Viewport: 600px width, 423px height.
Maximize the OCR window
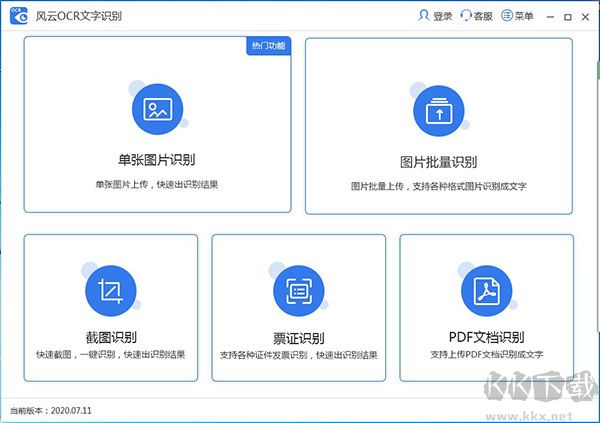(x=568, y=17)
